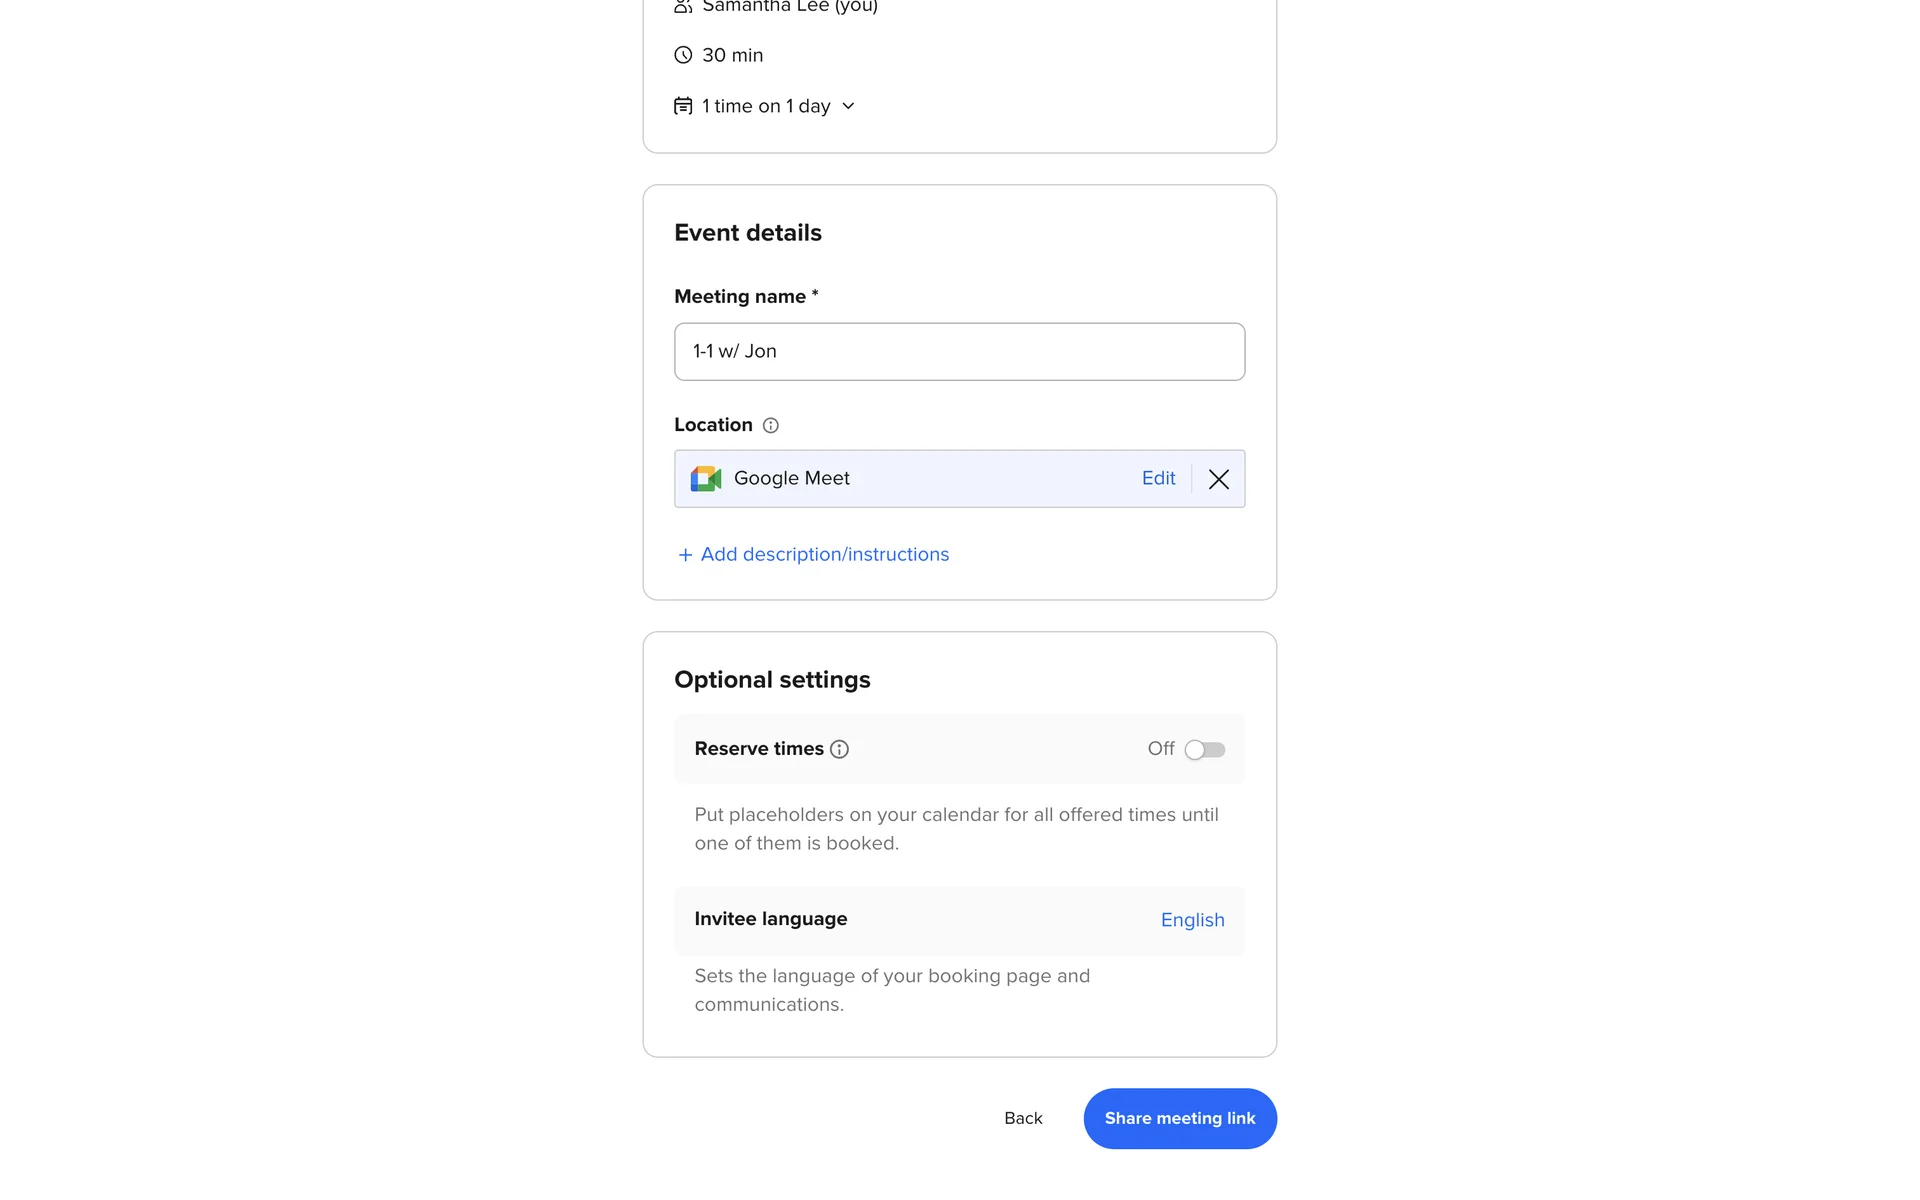The height and width of the screenshot is (1200, 1920).
Task: Enable the Reserve times toggle switch
Action: 1204,749
